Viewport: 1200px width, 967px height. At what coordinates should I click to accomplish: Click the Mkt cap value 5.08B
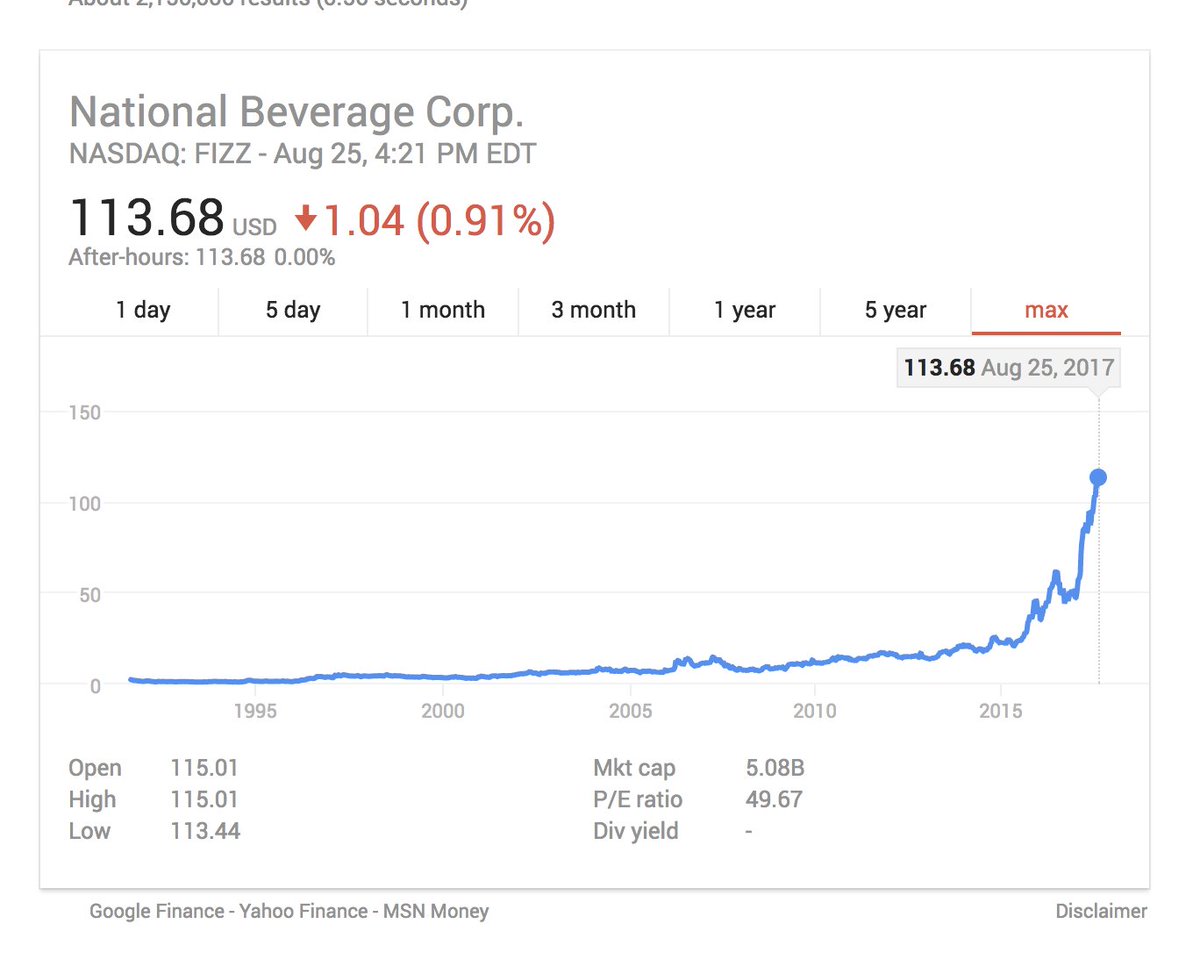(x=775, y=768)
